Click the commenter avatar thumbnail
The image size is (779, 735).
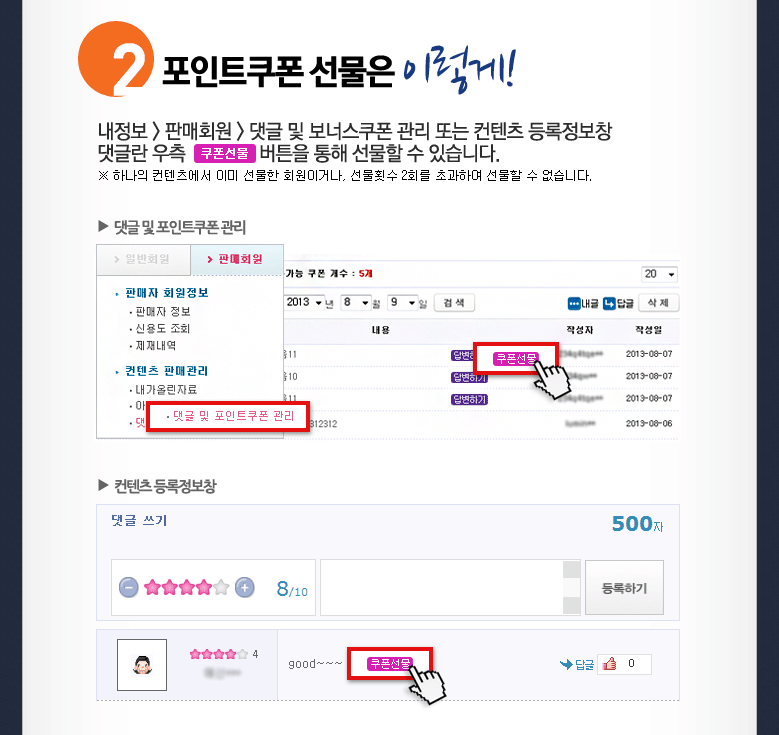tap(142, 665)
